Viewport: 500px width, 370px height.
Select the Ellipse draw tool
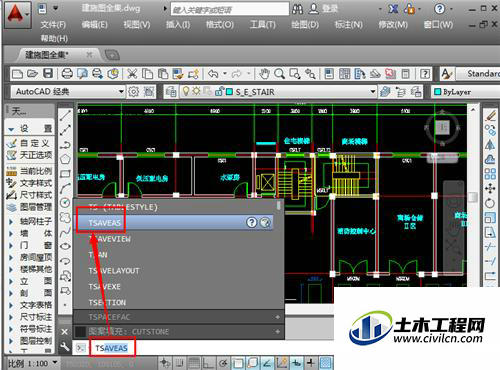pos(65,246)
